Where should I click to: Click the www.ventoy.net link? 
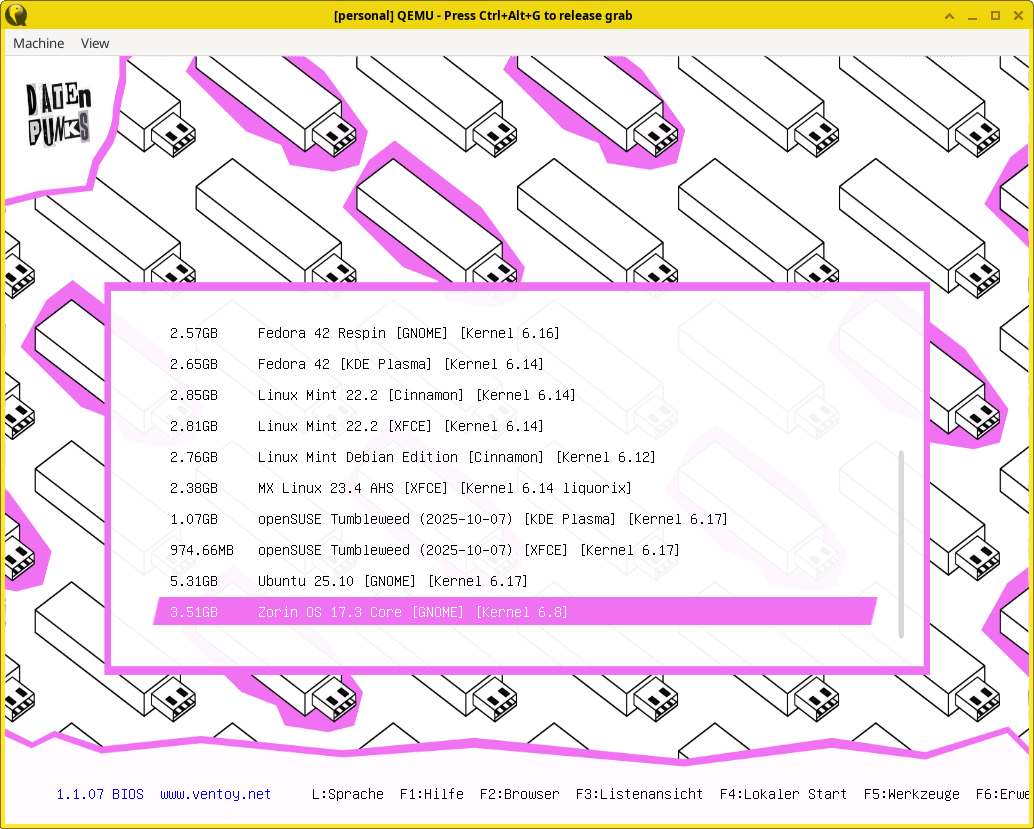tap(215, 794)
